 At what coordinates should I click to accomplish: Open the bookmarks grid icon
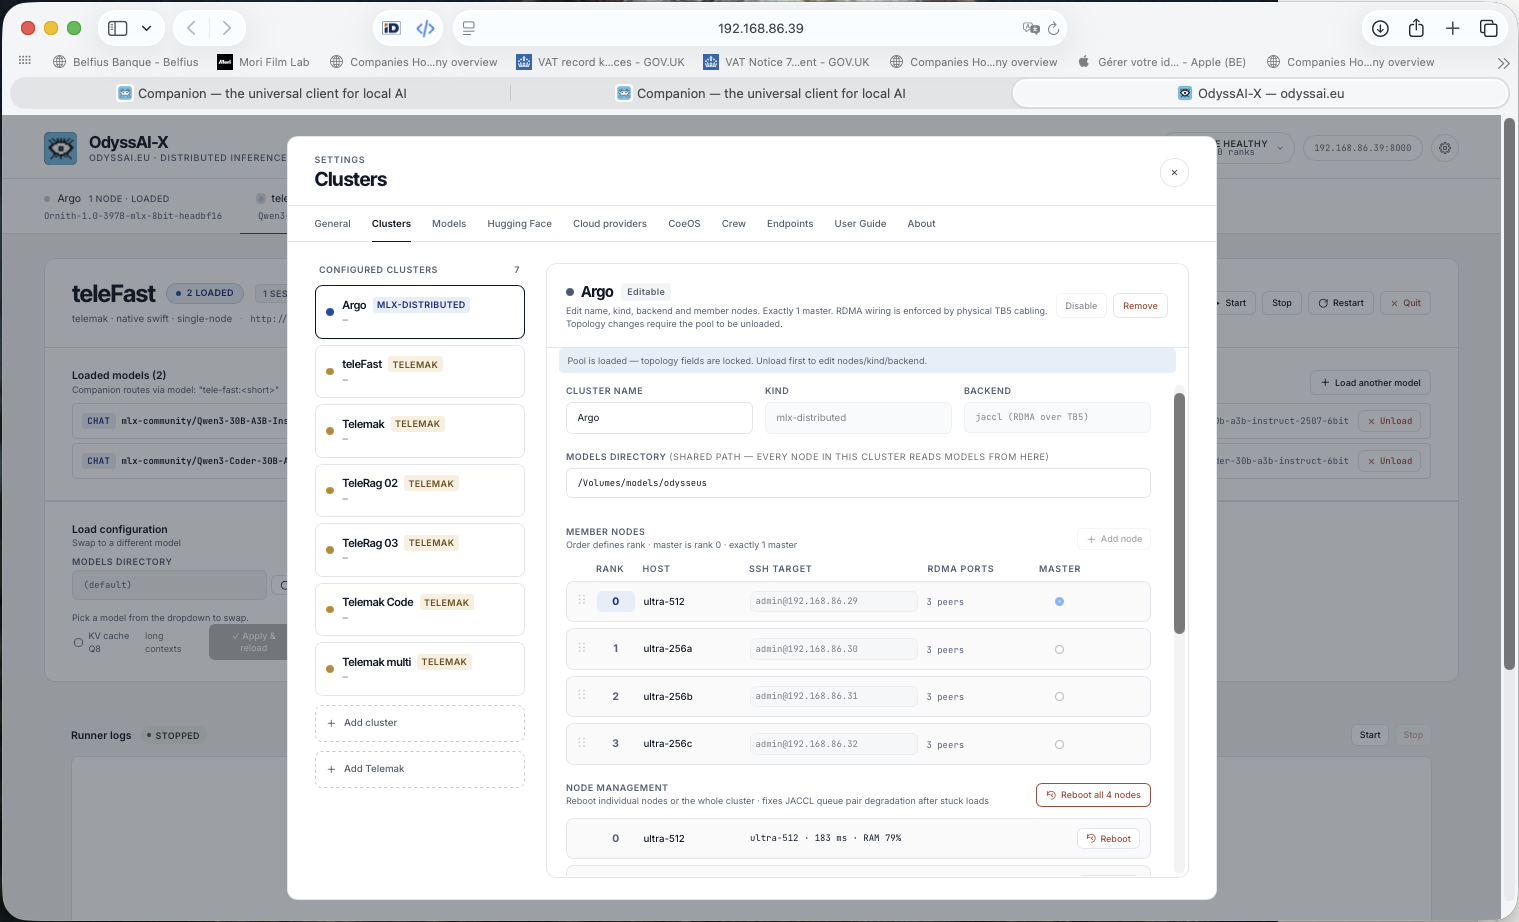pos(25,61)
